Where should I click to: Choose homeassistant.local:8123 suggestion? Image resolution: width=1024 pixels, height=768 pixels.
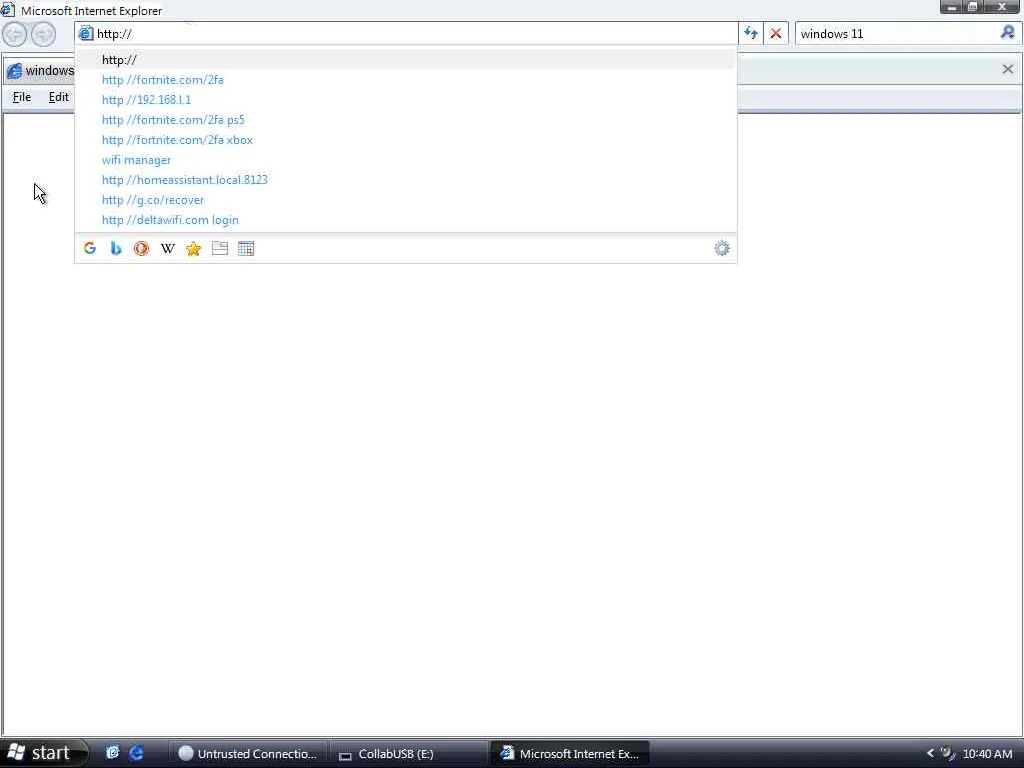click(406, 180)
